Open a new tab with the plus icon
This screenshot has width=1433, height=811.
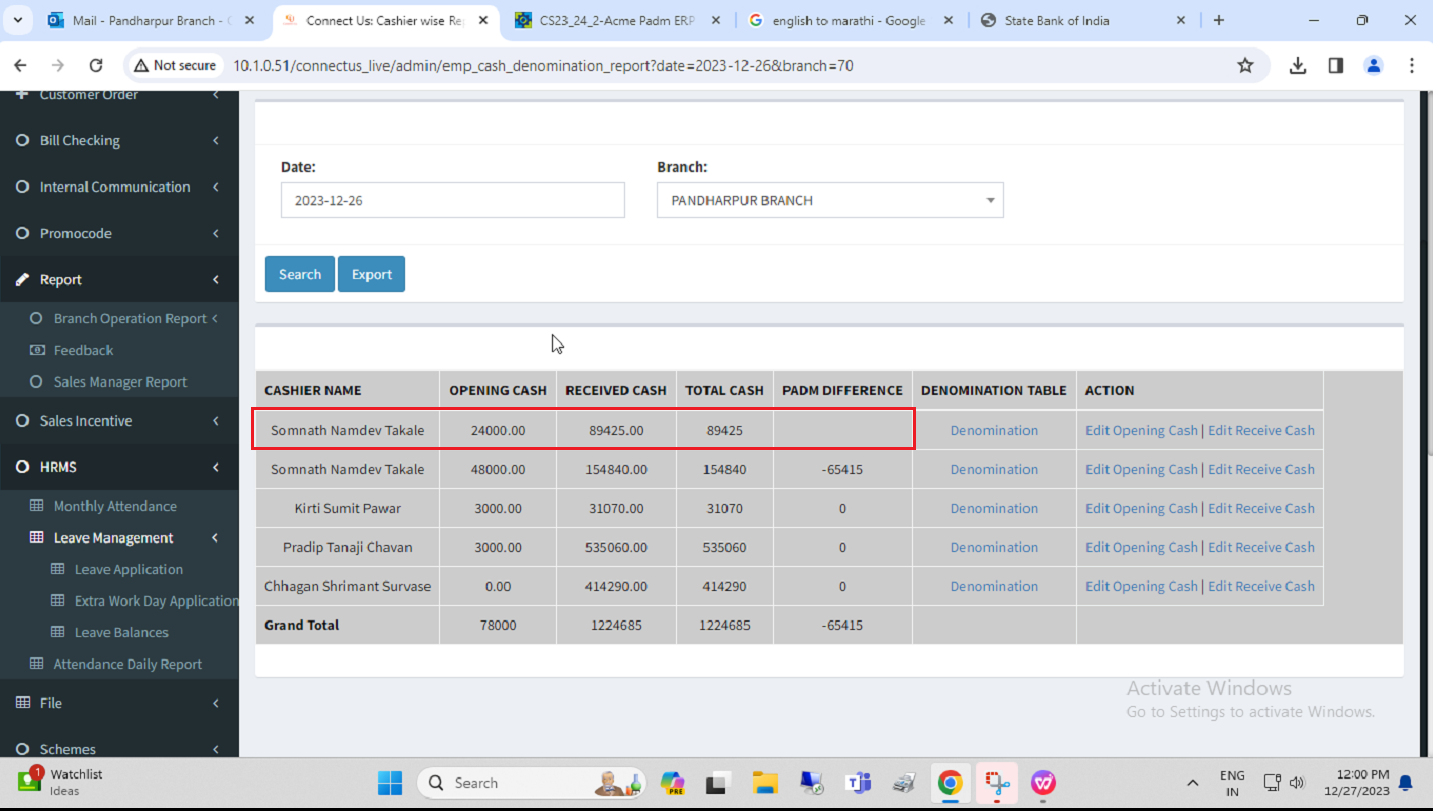1218,20
